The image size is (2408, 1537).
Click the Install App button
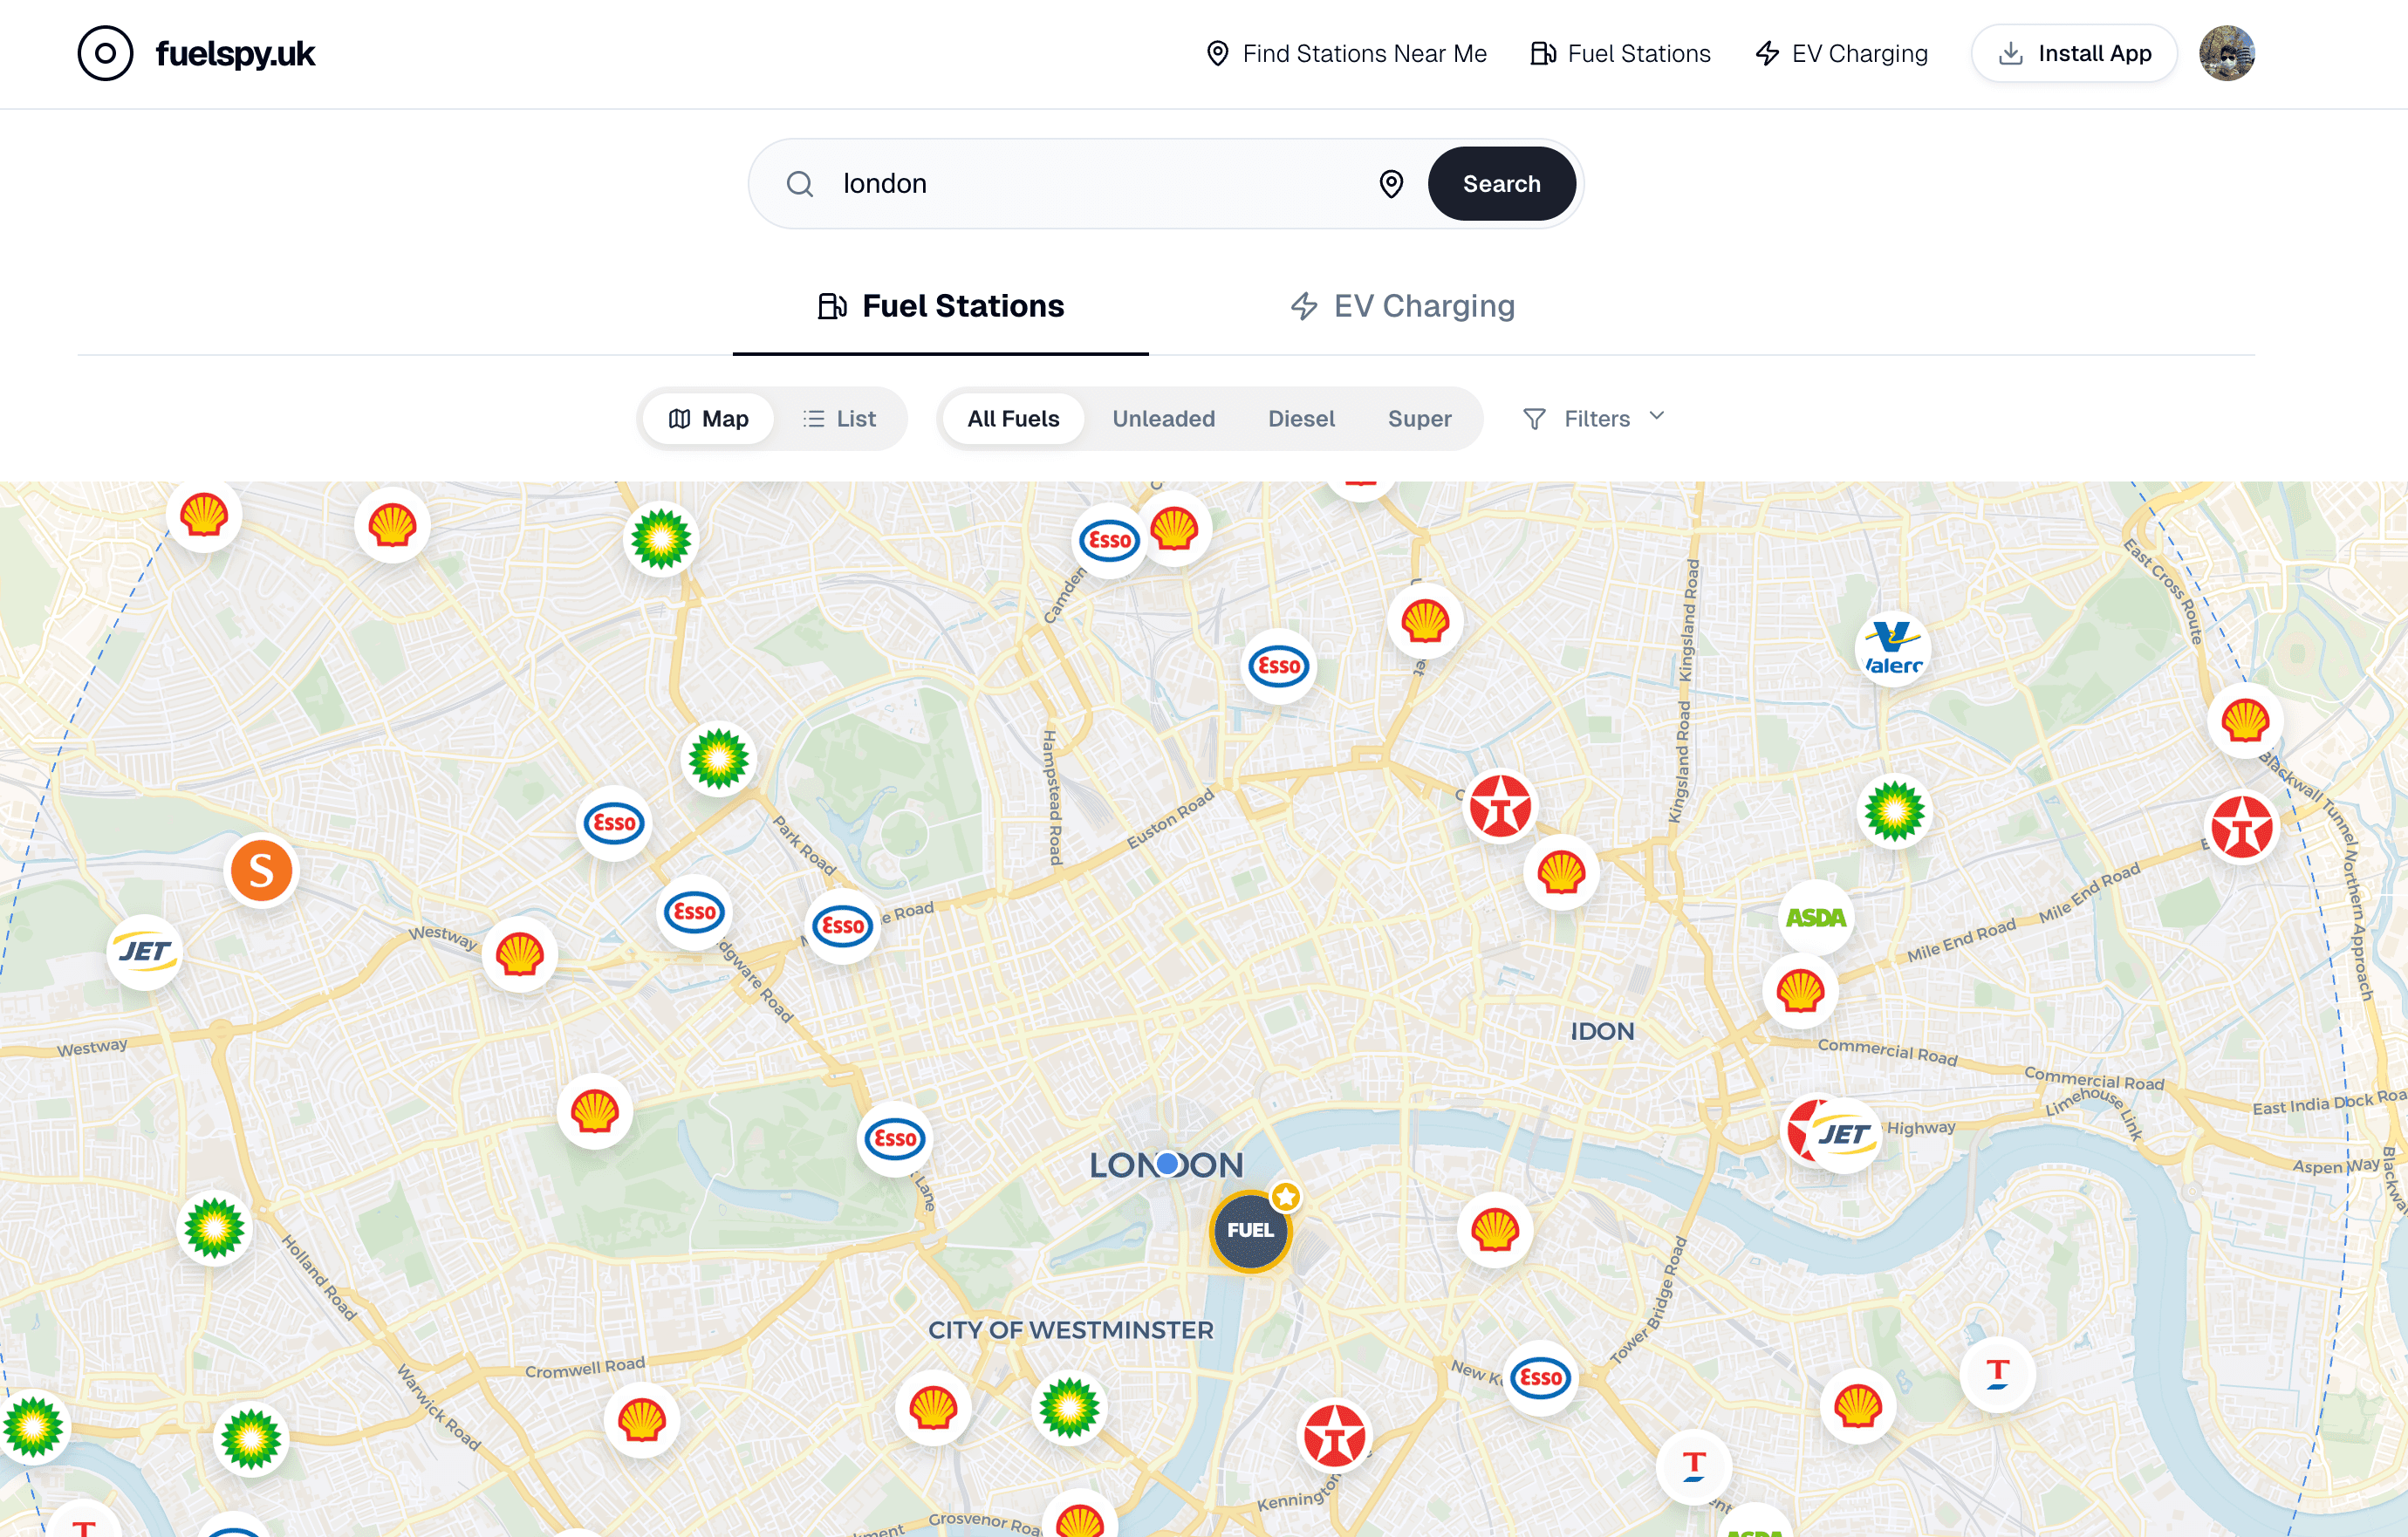pos(2074,53)
